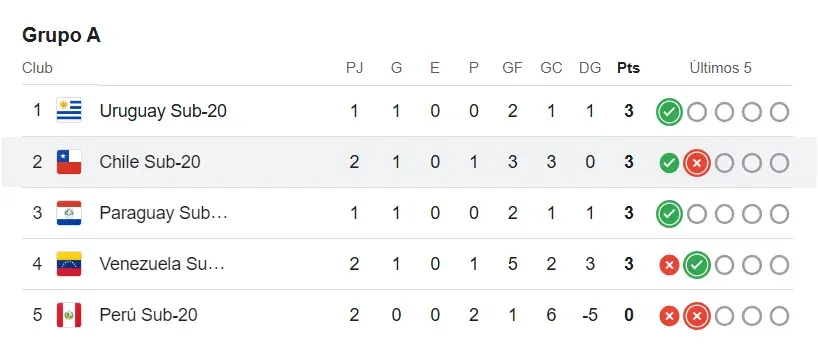Viewport: 818px width, 363px height.
Task: Click Paraguay's green win checkmark icon
Action: pyautogui.click(x=669, y=214)
